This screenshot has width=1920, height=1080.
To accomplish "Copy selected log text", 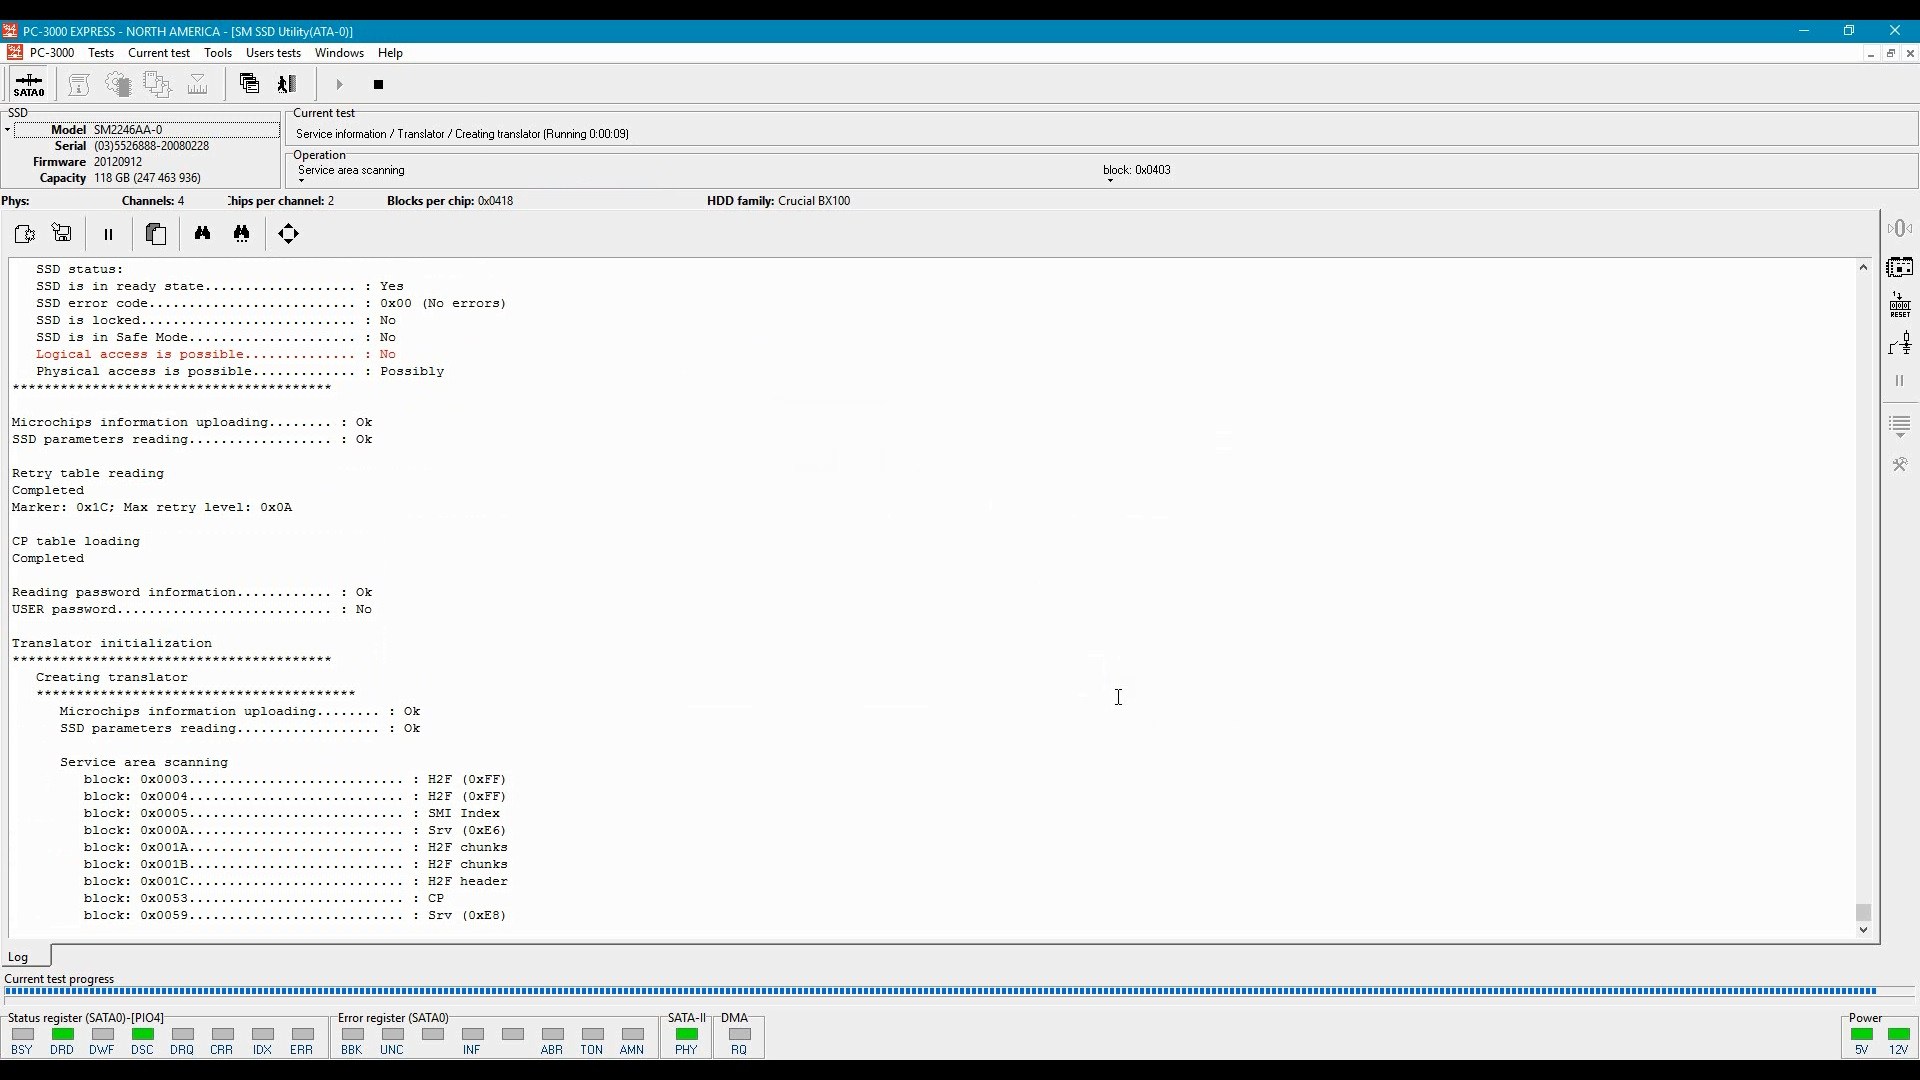I will pyautogui.click(x=156, y=234).
